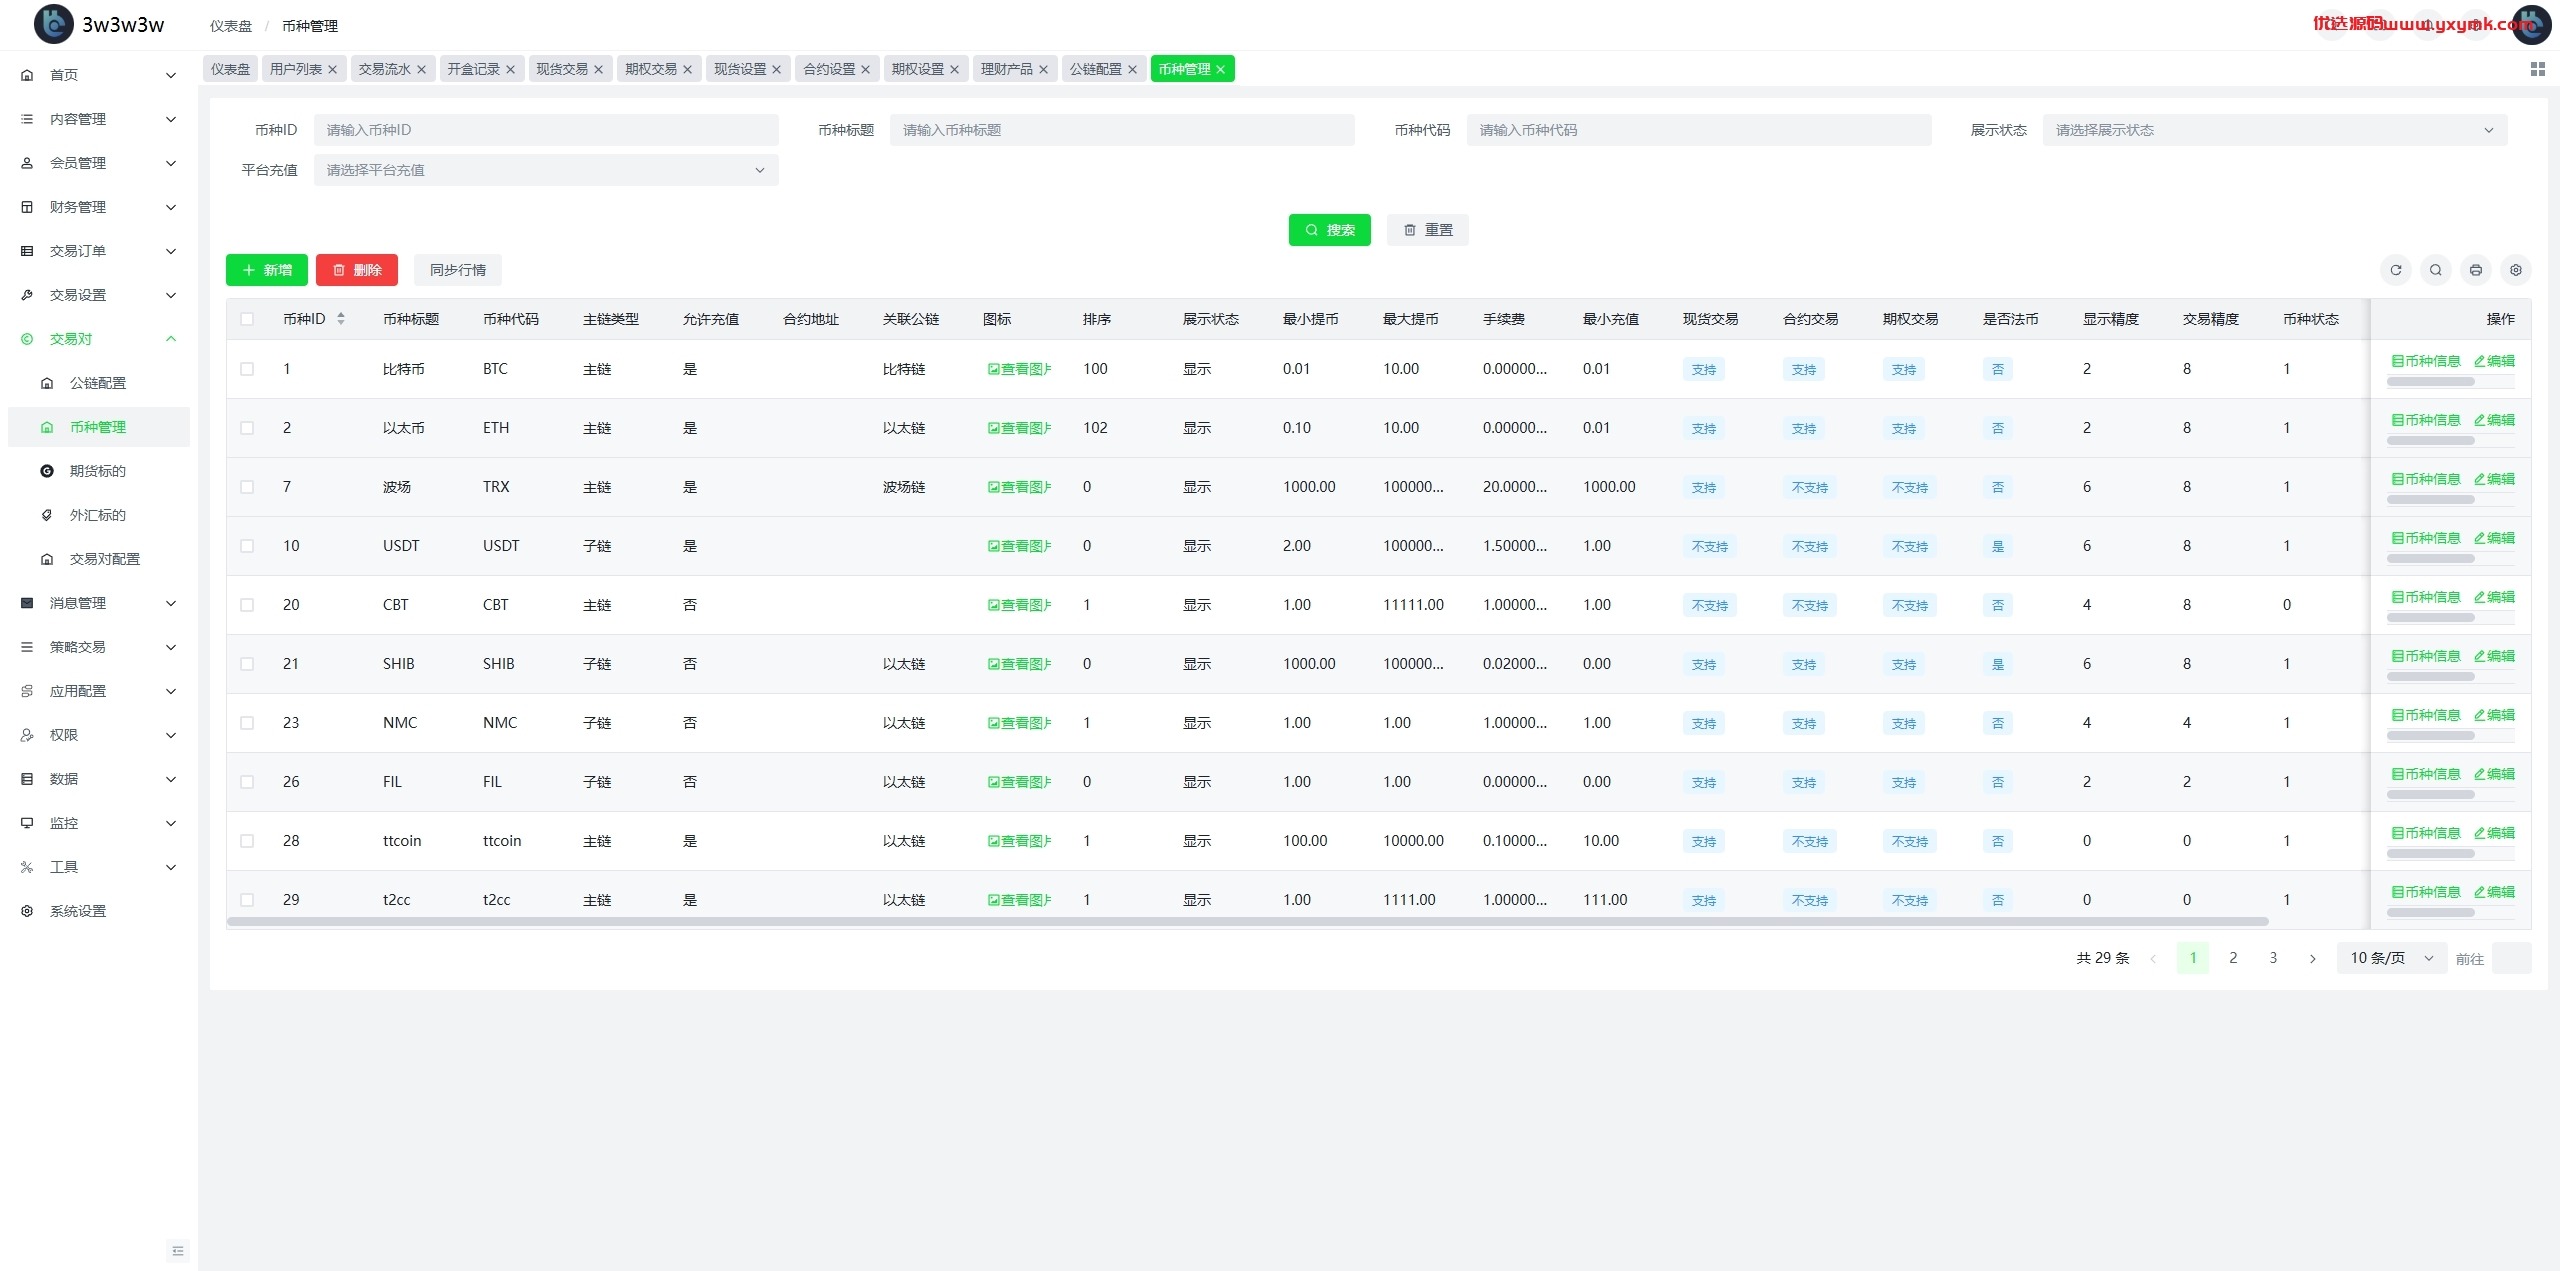Click the green 搜索 button
Viewport: 2560px width, 1271px height.
point(1329,230)
